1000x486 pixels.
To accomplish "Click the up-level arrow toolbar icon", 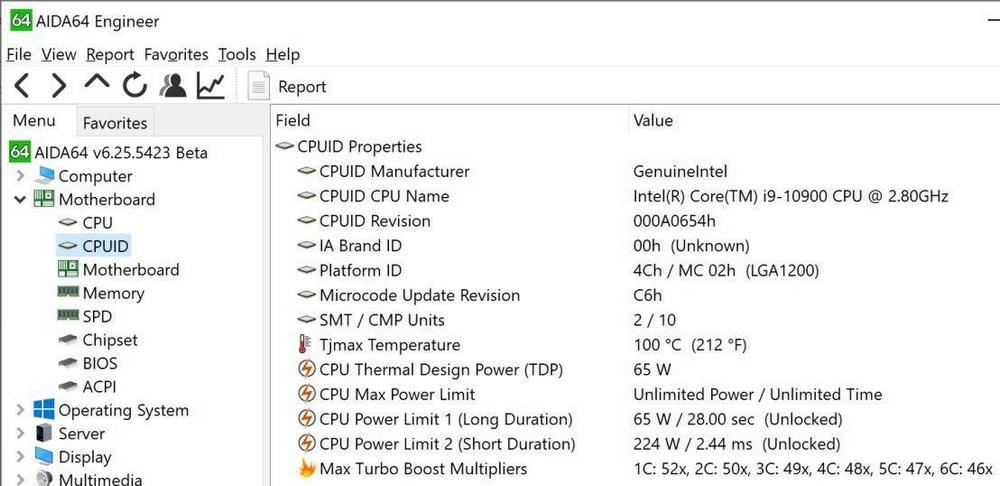I will [x=97, y=82].
